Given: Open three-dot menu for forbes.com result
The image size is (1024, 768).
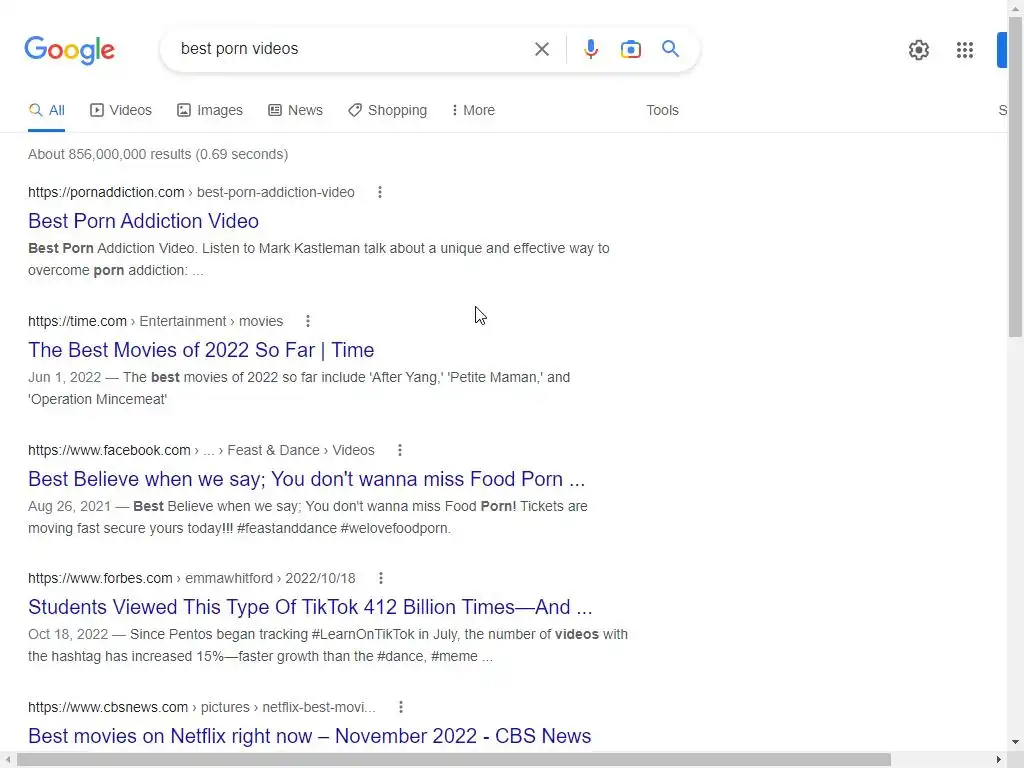Looking at the screenshot, I should (x=381, y=578).
